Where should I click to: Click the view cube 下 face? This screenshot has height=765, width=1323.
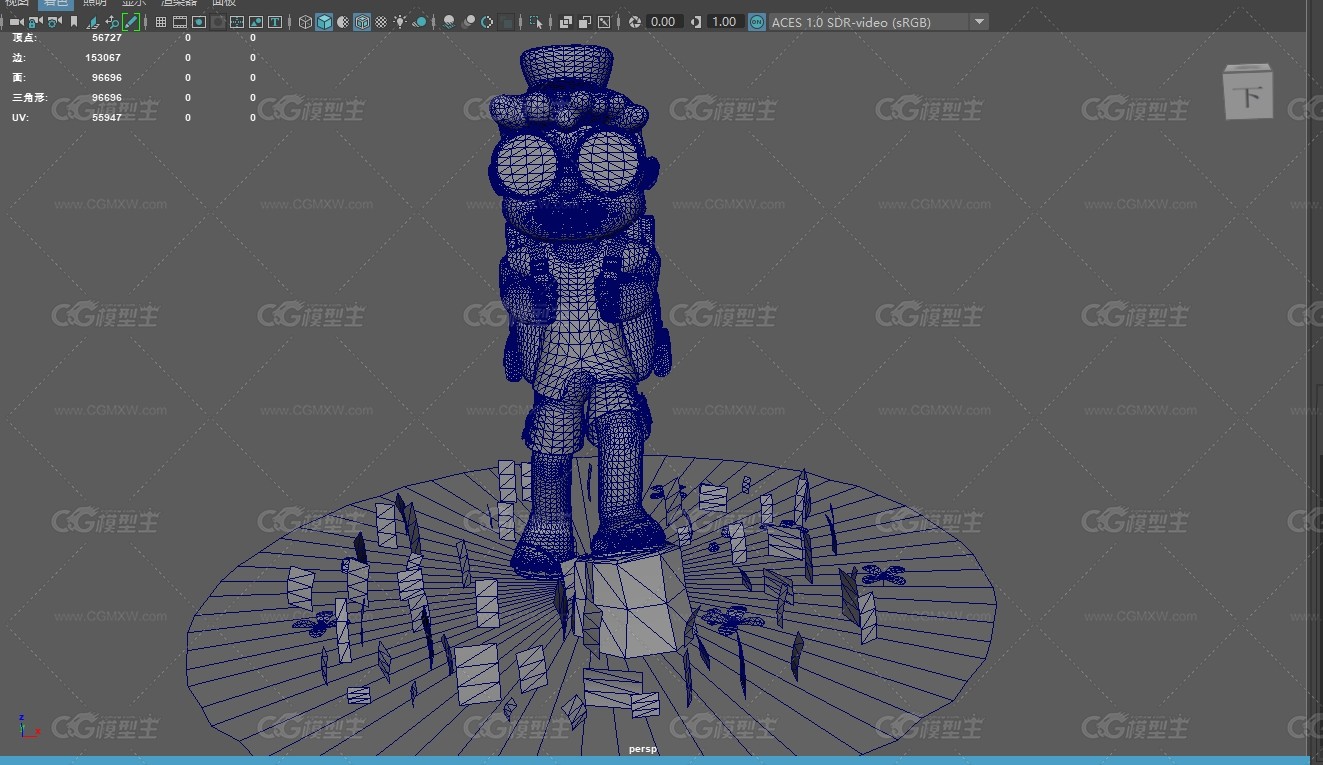[1248, 96]
